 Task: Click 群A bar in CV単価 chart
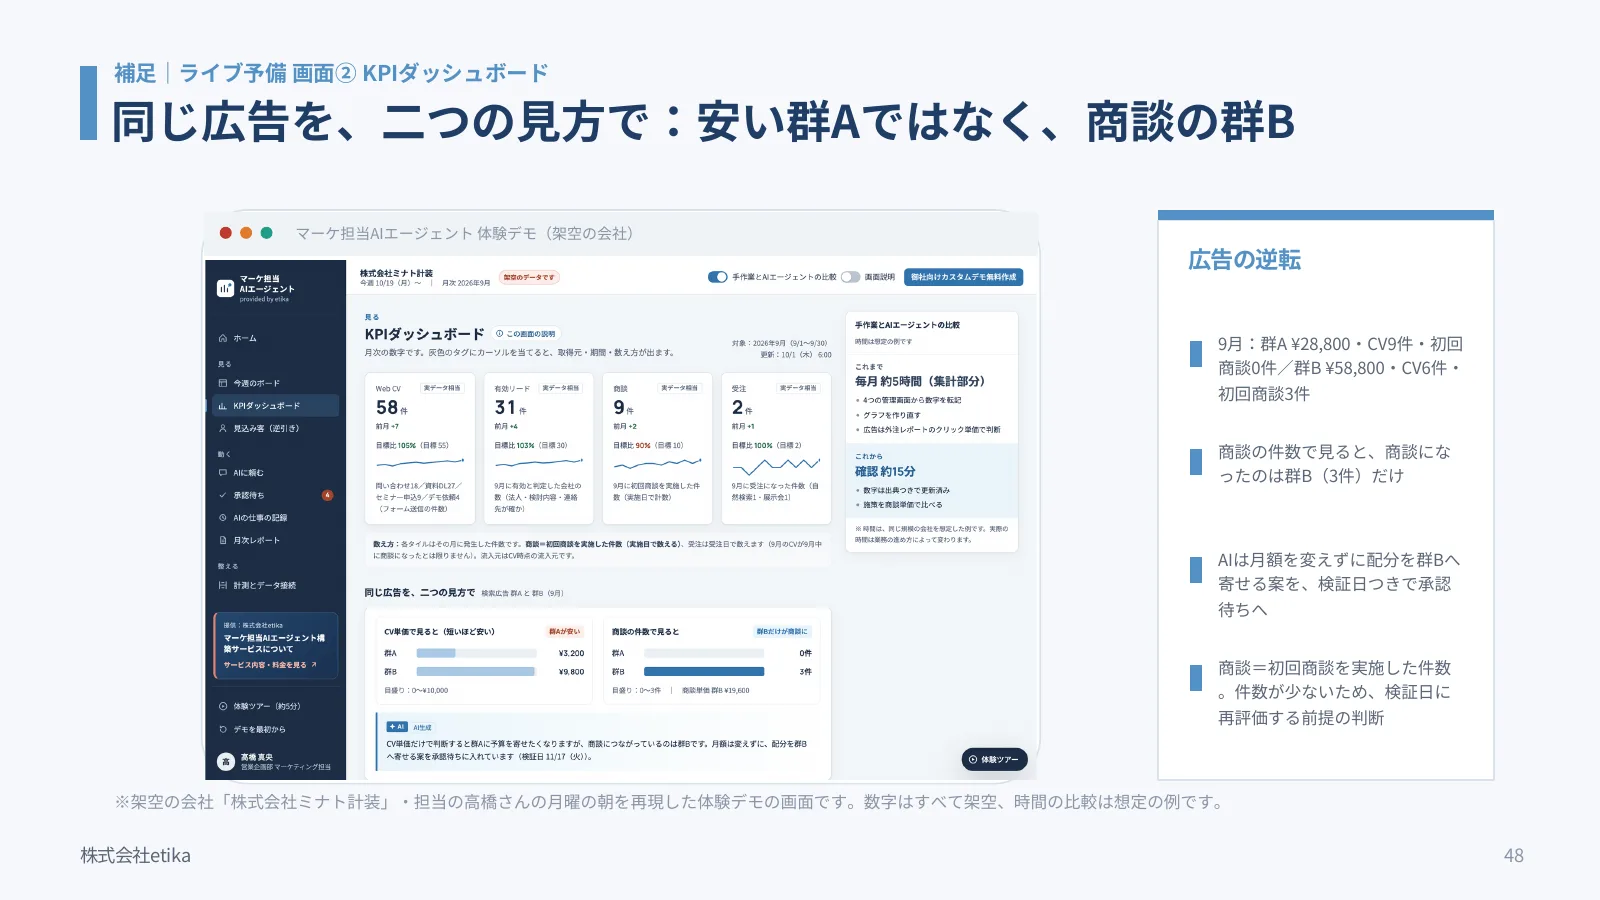coord(436,653)
